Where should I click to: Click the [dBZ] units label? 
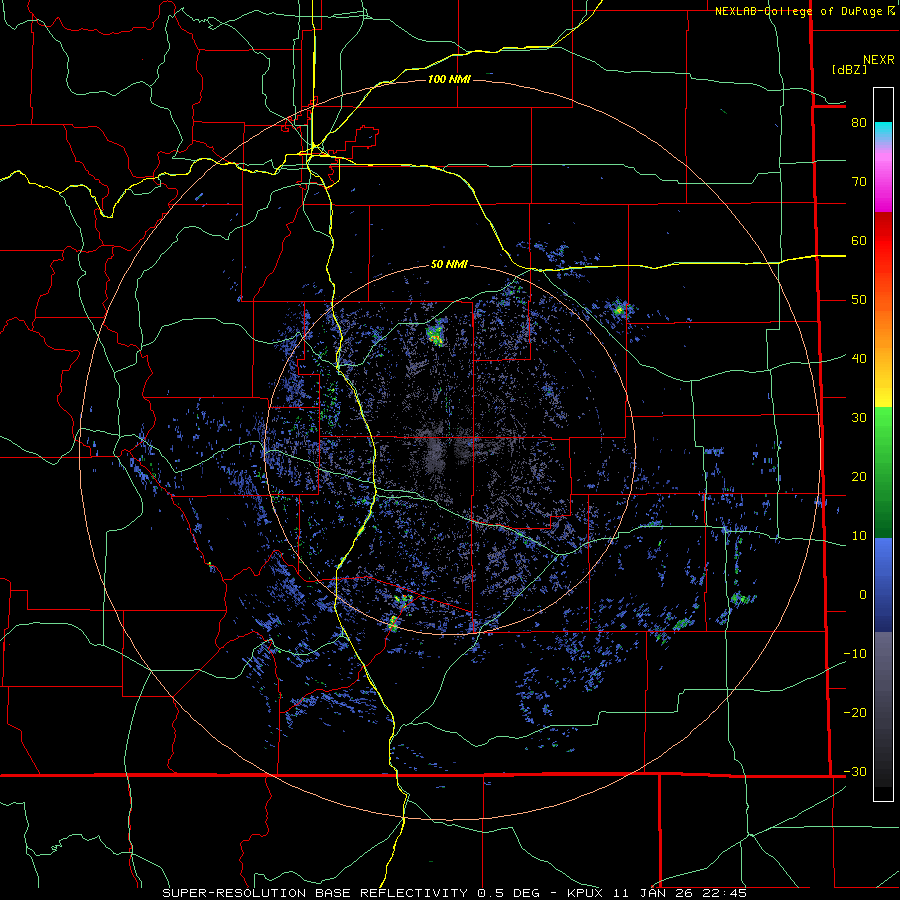[849, 69]
